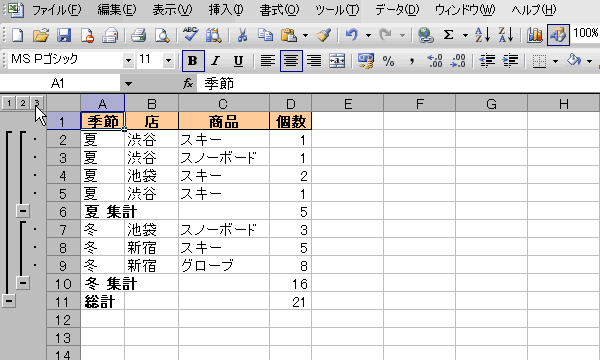Click the Merge and Center icon

(337, 61)
